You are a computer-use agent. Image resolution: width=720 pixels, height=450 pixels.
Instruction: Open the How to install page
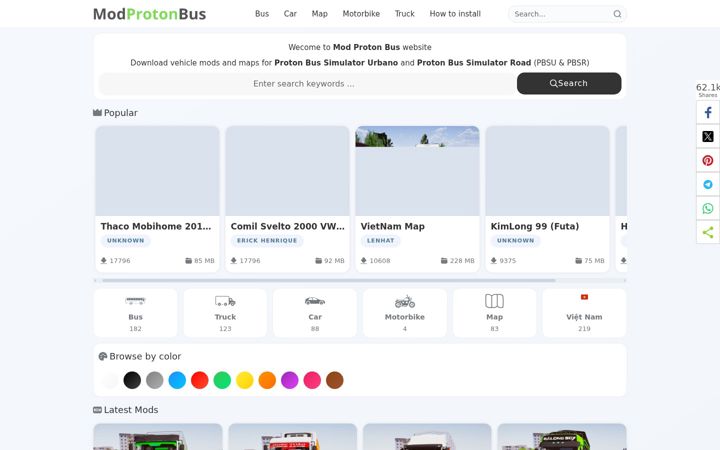pyautogui.click(x=455, y=14)
